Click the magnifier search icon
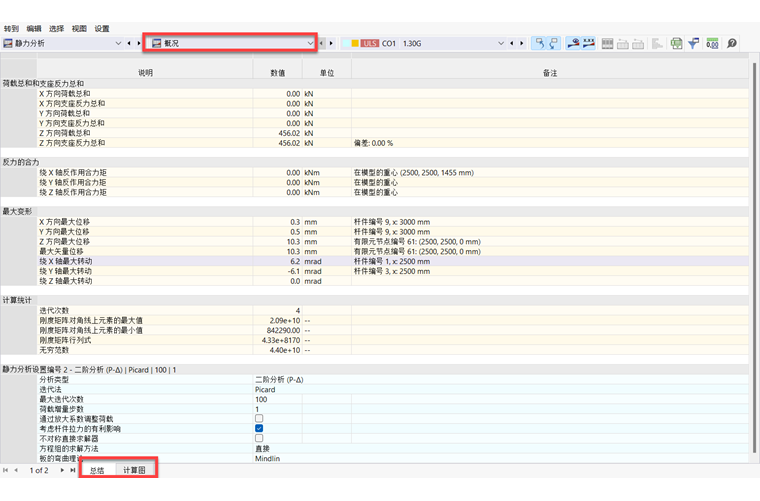 click(732, 43)
